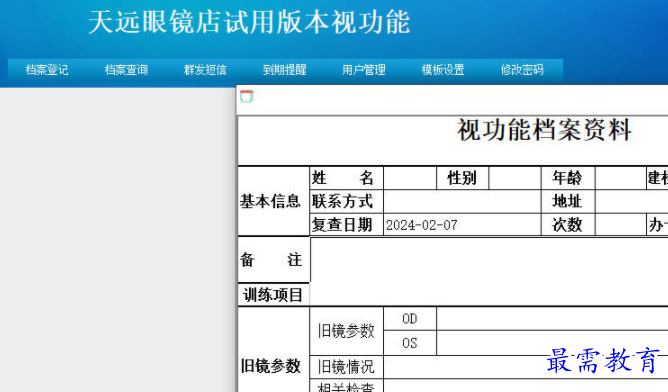
Task: Select 模板设置 in the navigation bar
Action: point(443,69)
